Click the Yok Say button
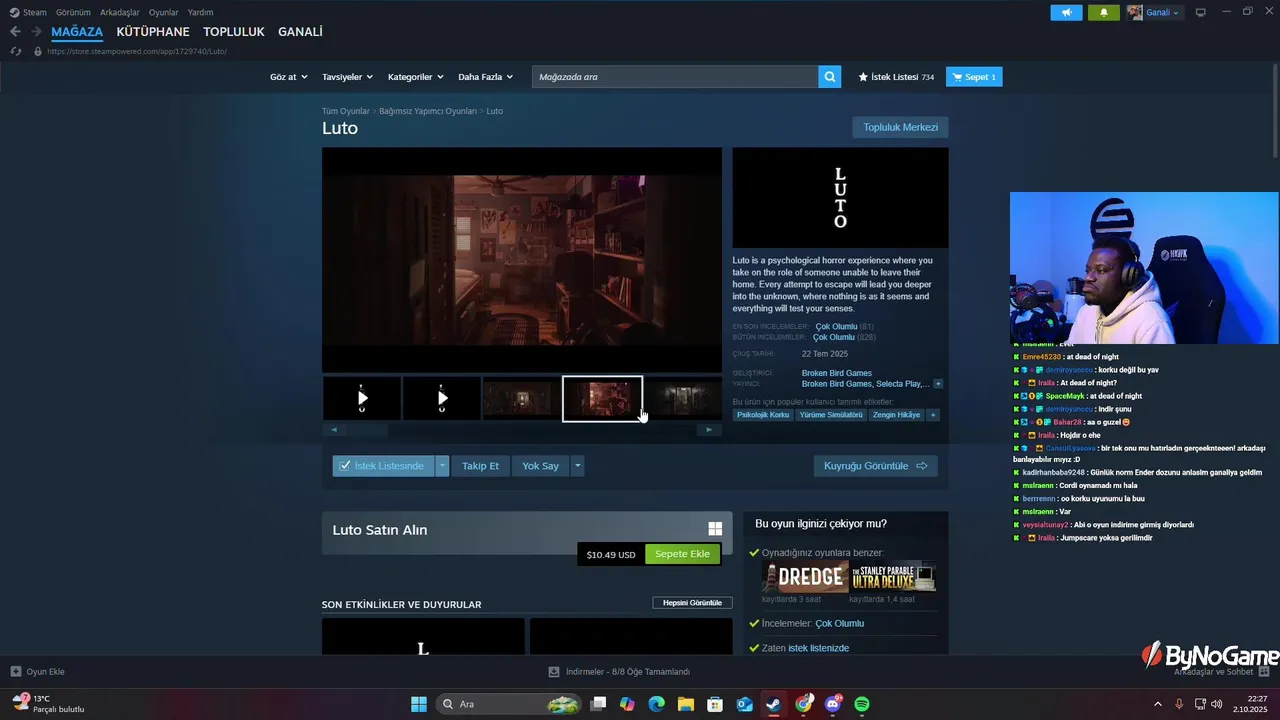The width and height of the screenshot is (1280, 720). [x=540, y=466]
